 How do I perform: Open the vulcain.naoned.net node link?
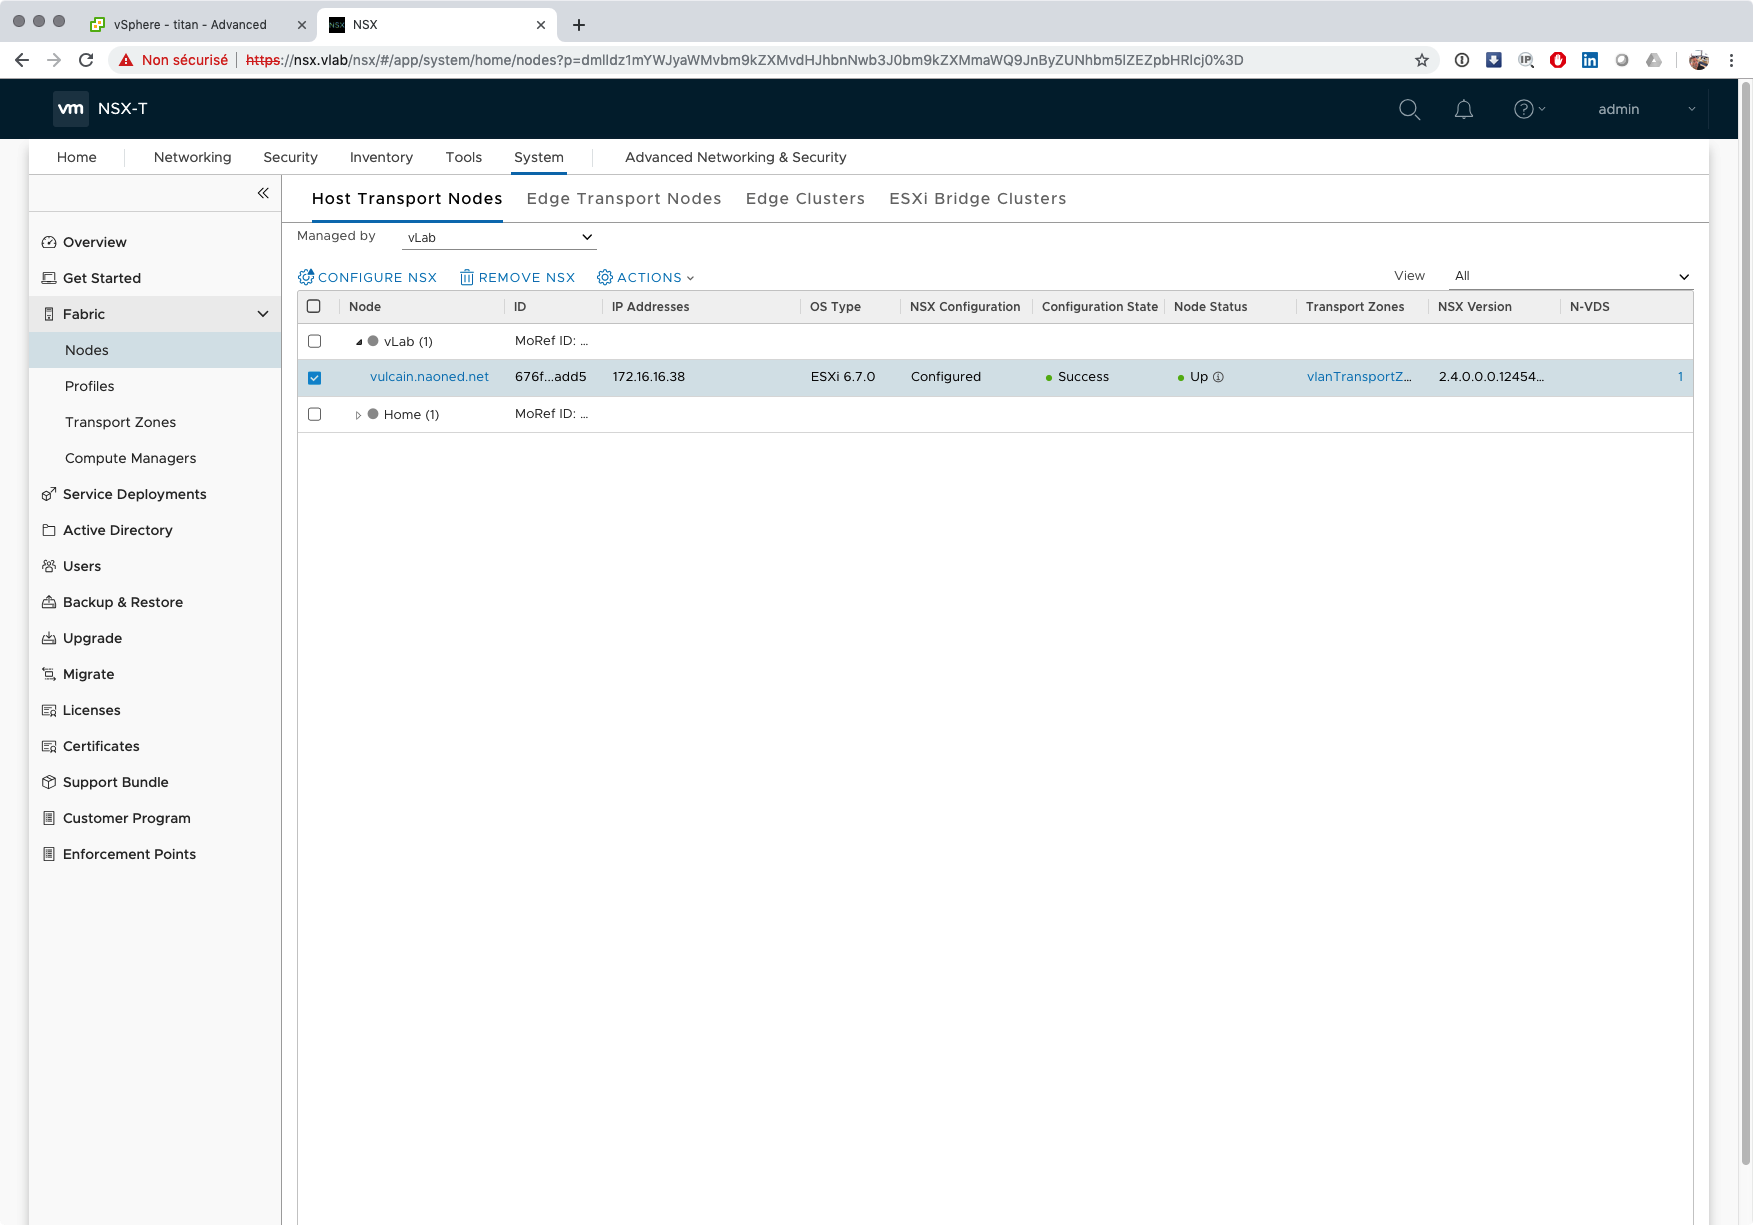[429, 377]
